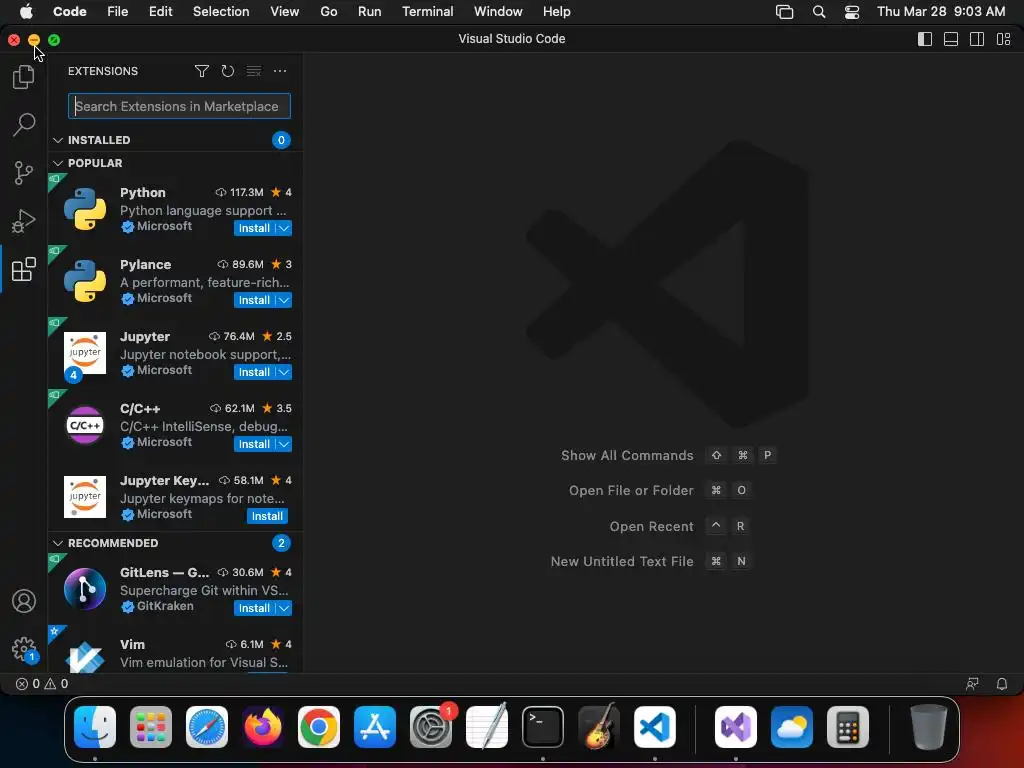Image resolution: width=1024 pixels, height=768 pixels.
Task: Clear extensions search results icon
Action: click(253, 71)
